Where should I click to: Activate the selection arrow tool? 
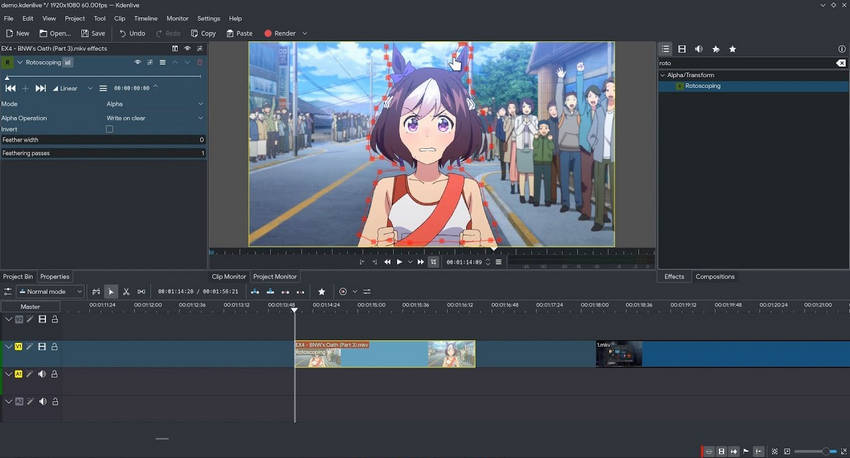click(111, 292)
